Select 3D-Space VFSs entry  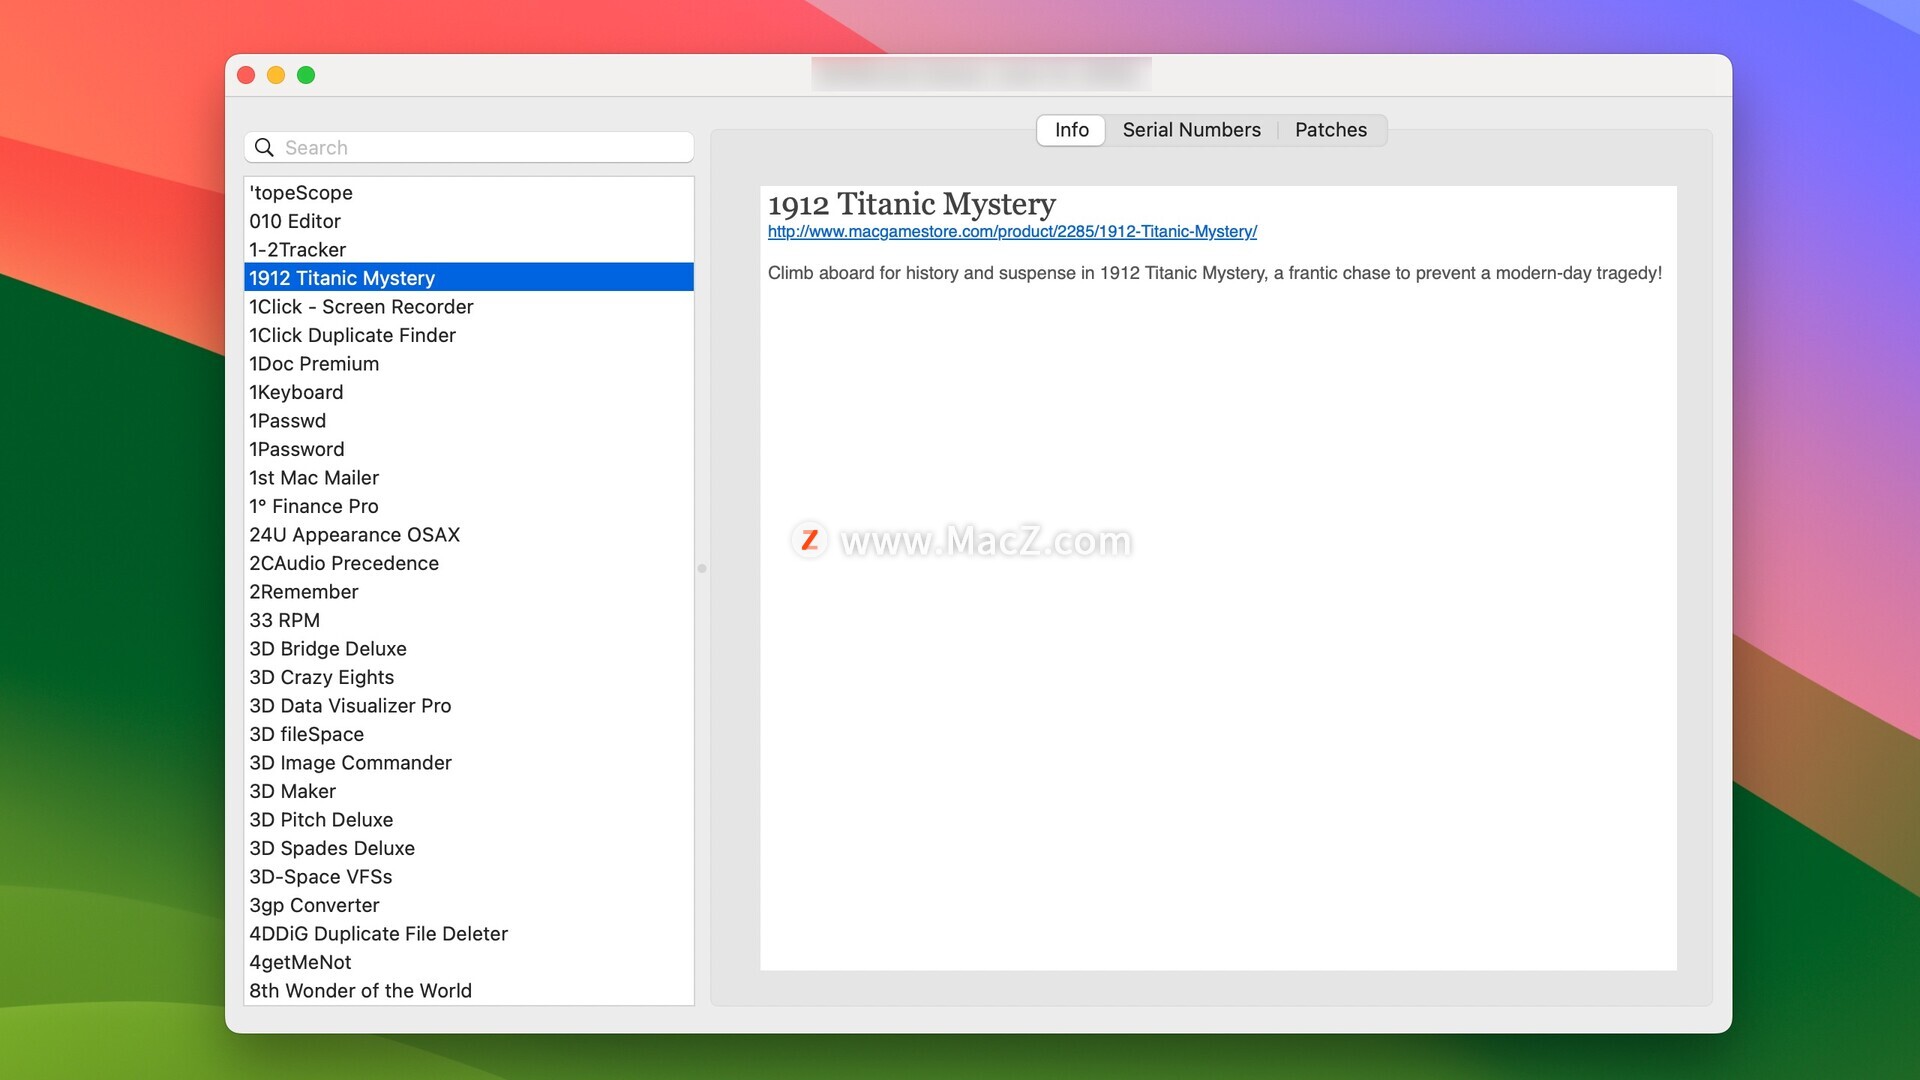(x=468, y=877)
